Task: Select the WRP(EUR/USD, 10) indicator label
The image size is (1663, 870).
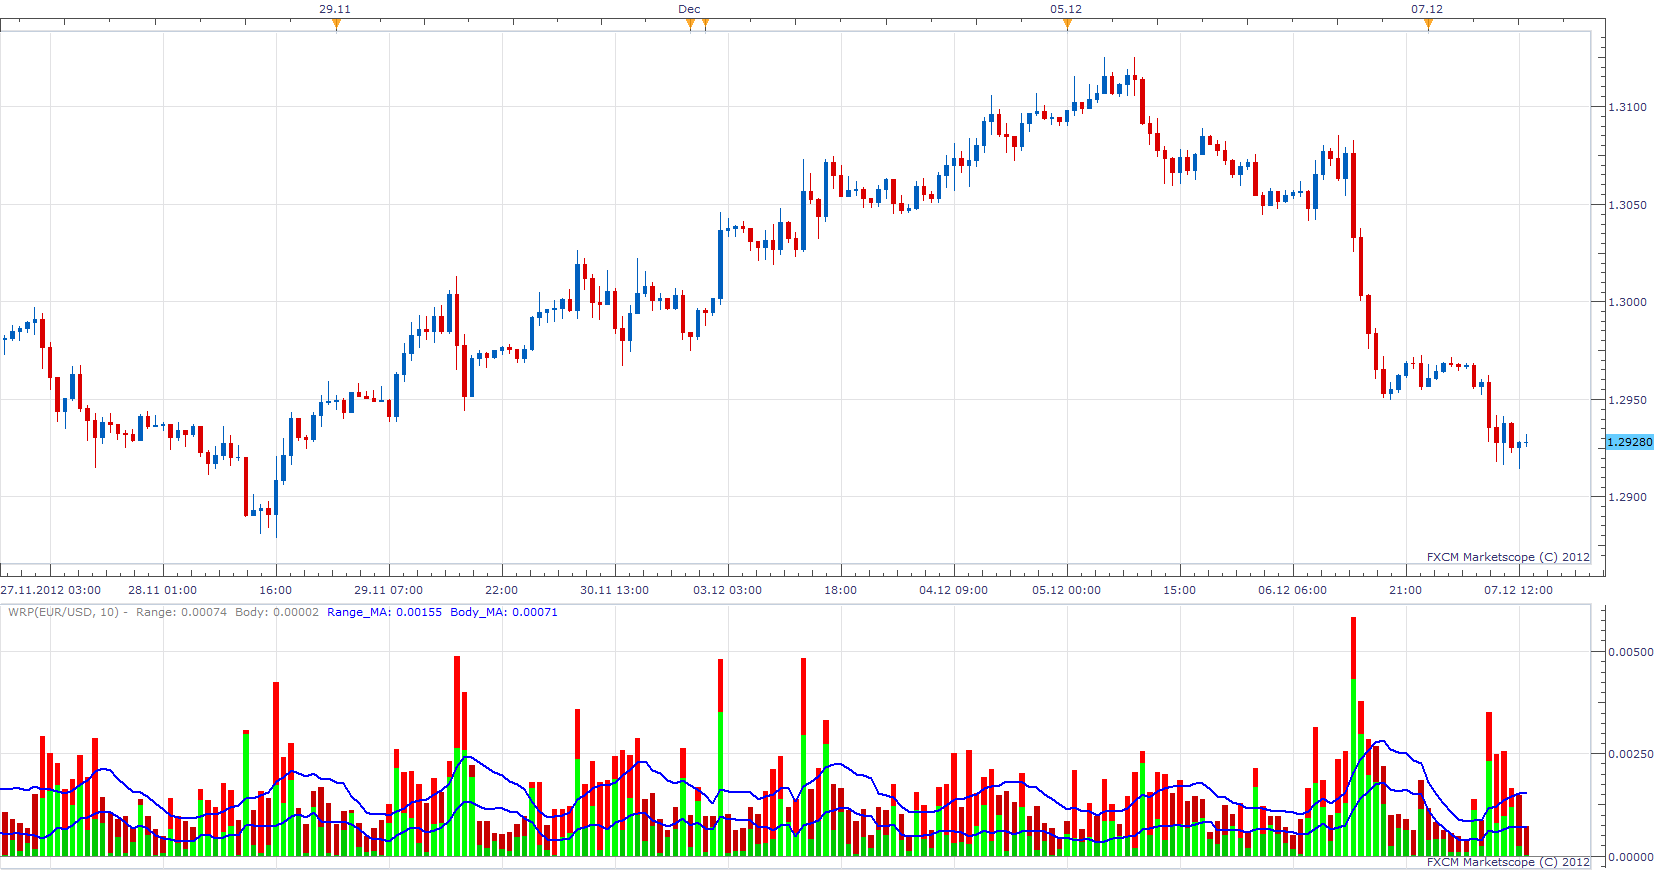Action: (x=64, y=612)
